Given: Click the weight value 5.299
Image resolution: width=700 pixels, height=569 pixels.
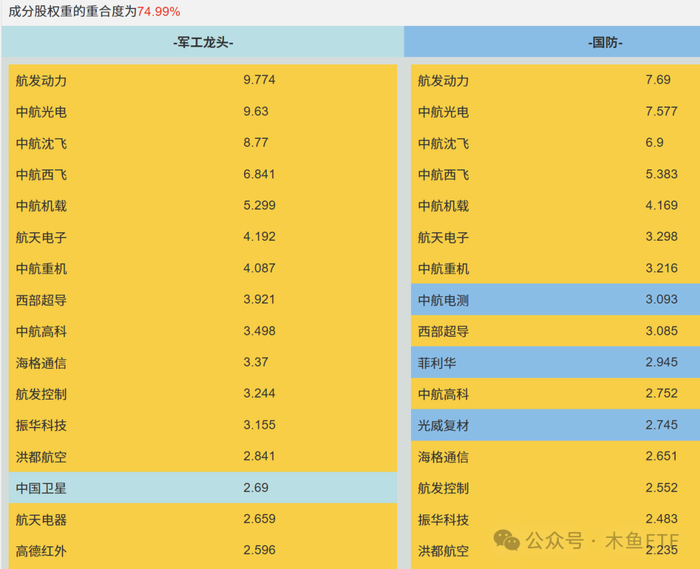Looking at the screenshot, I should pyautogui.click(x=259, y=205).
